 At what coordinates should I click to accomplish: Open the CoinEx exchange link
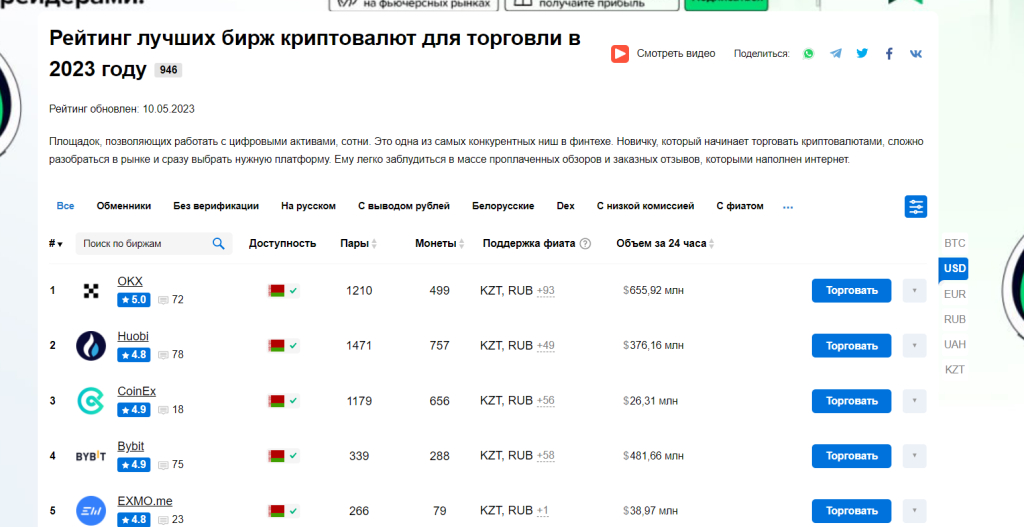click(x=136, y=391)
